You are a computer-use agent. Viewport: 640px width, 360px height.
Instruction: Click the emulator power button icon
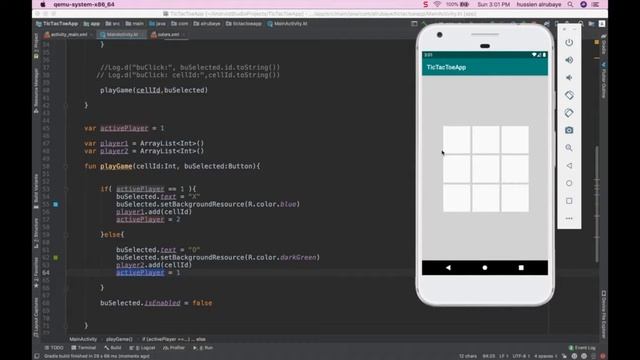tap(569, 42)
